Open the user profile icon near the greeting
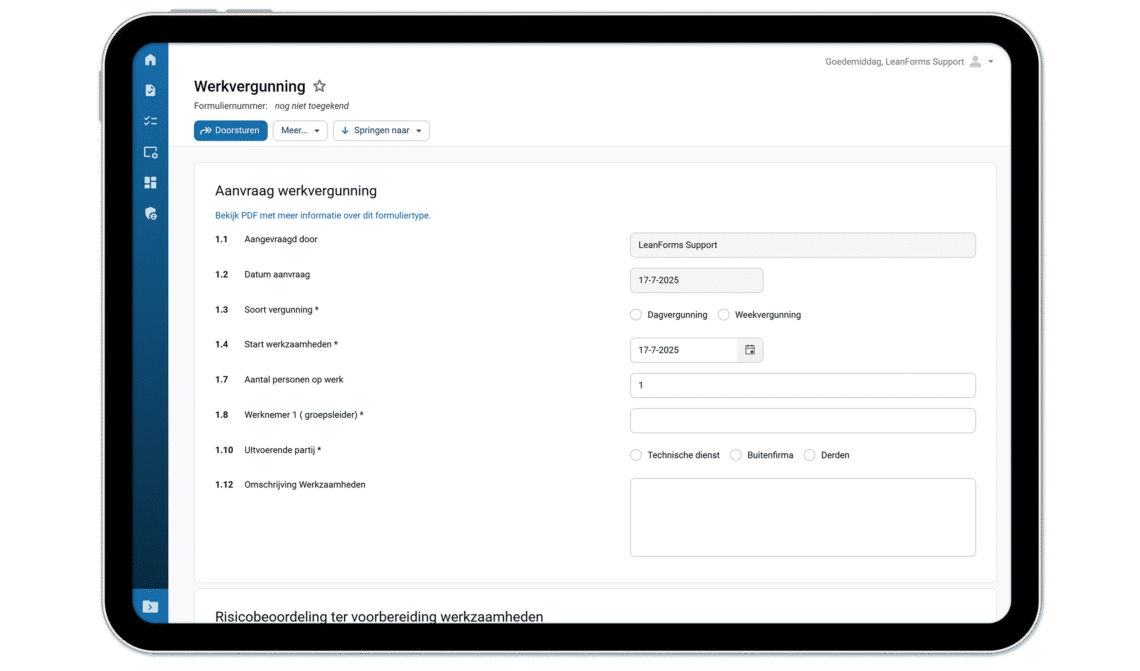1140x671 pixels. coord(974,61)
